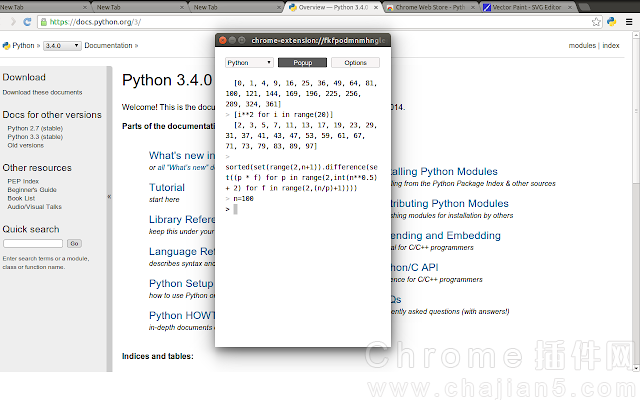Click the address bar URL

(x=95, y=22)
